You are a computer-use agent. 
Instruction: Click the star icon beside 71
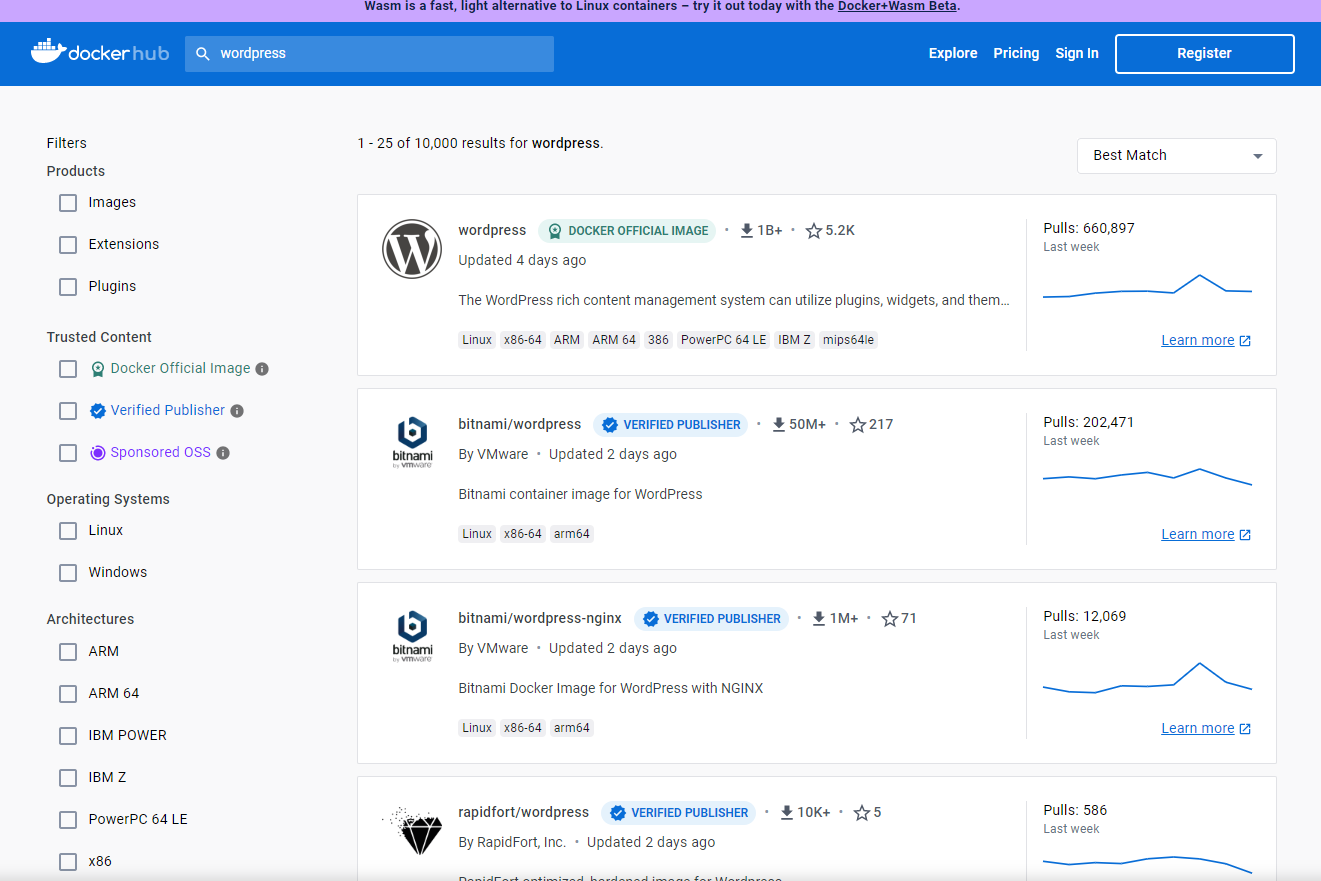click(x=890, y=619)
